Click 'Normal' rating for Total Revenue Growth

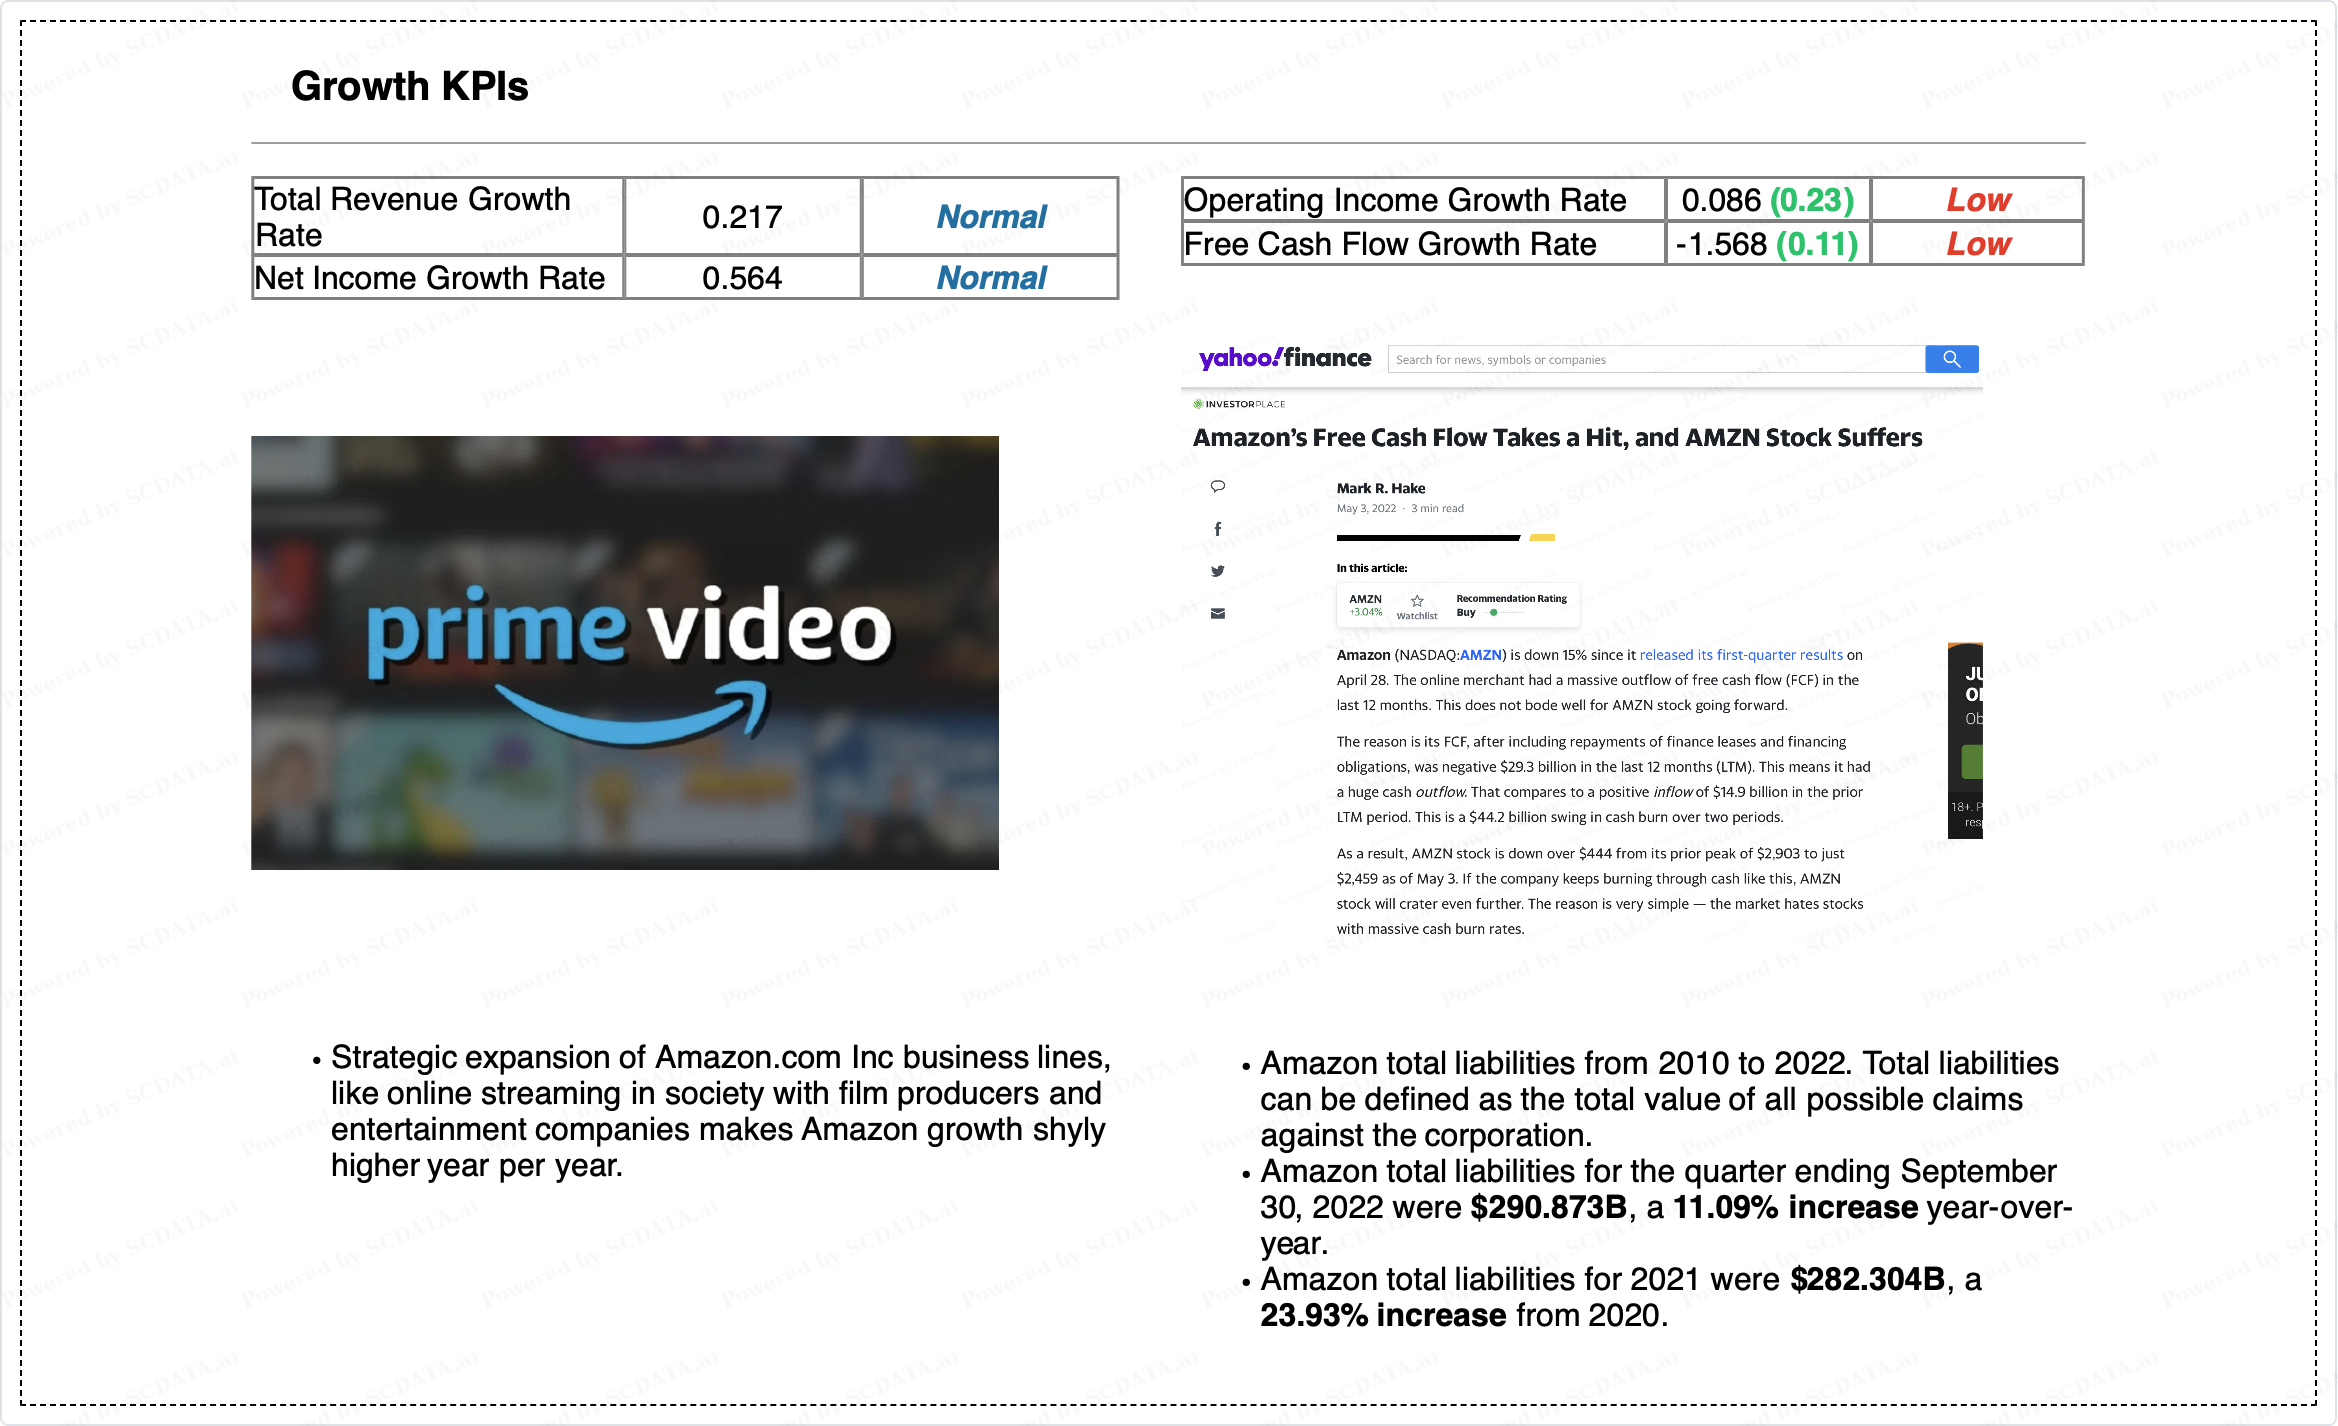(x=990, y=217)
